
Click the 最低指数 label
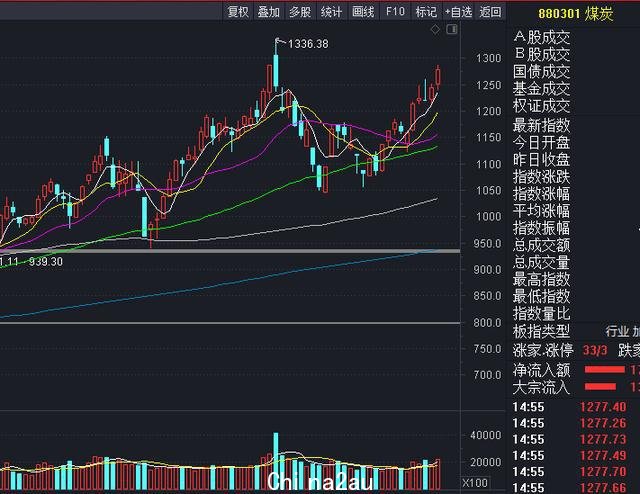click(x=542, y=296)
